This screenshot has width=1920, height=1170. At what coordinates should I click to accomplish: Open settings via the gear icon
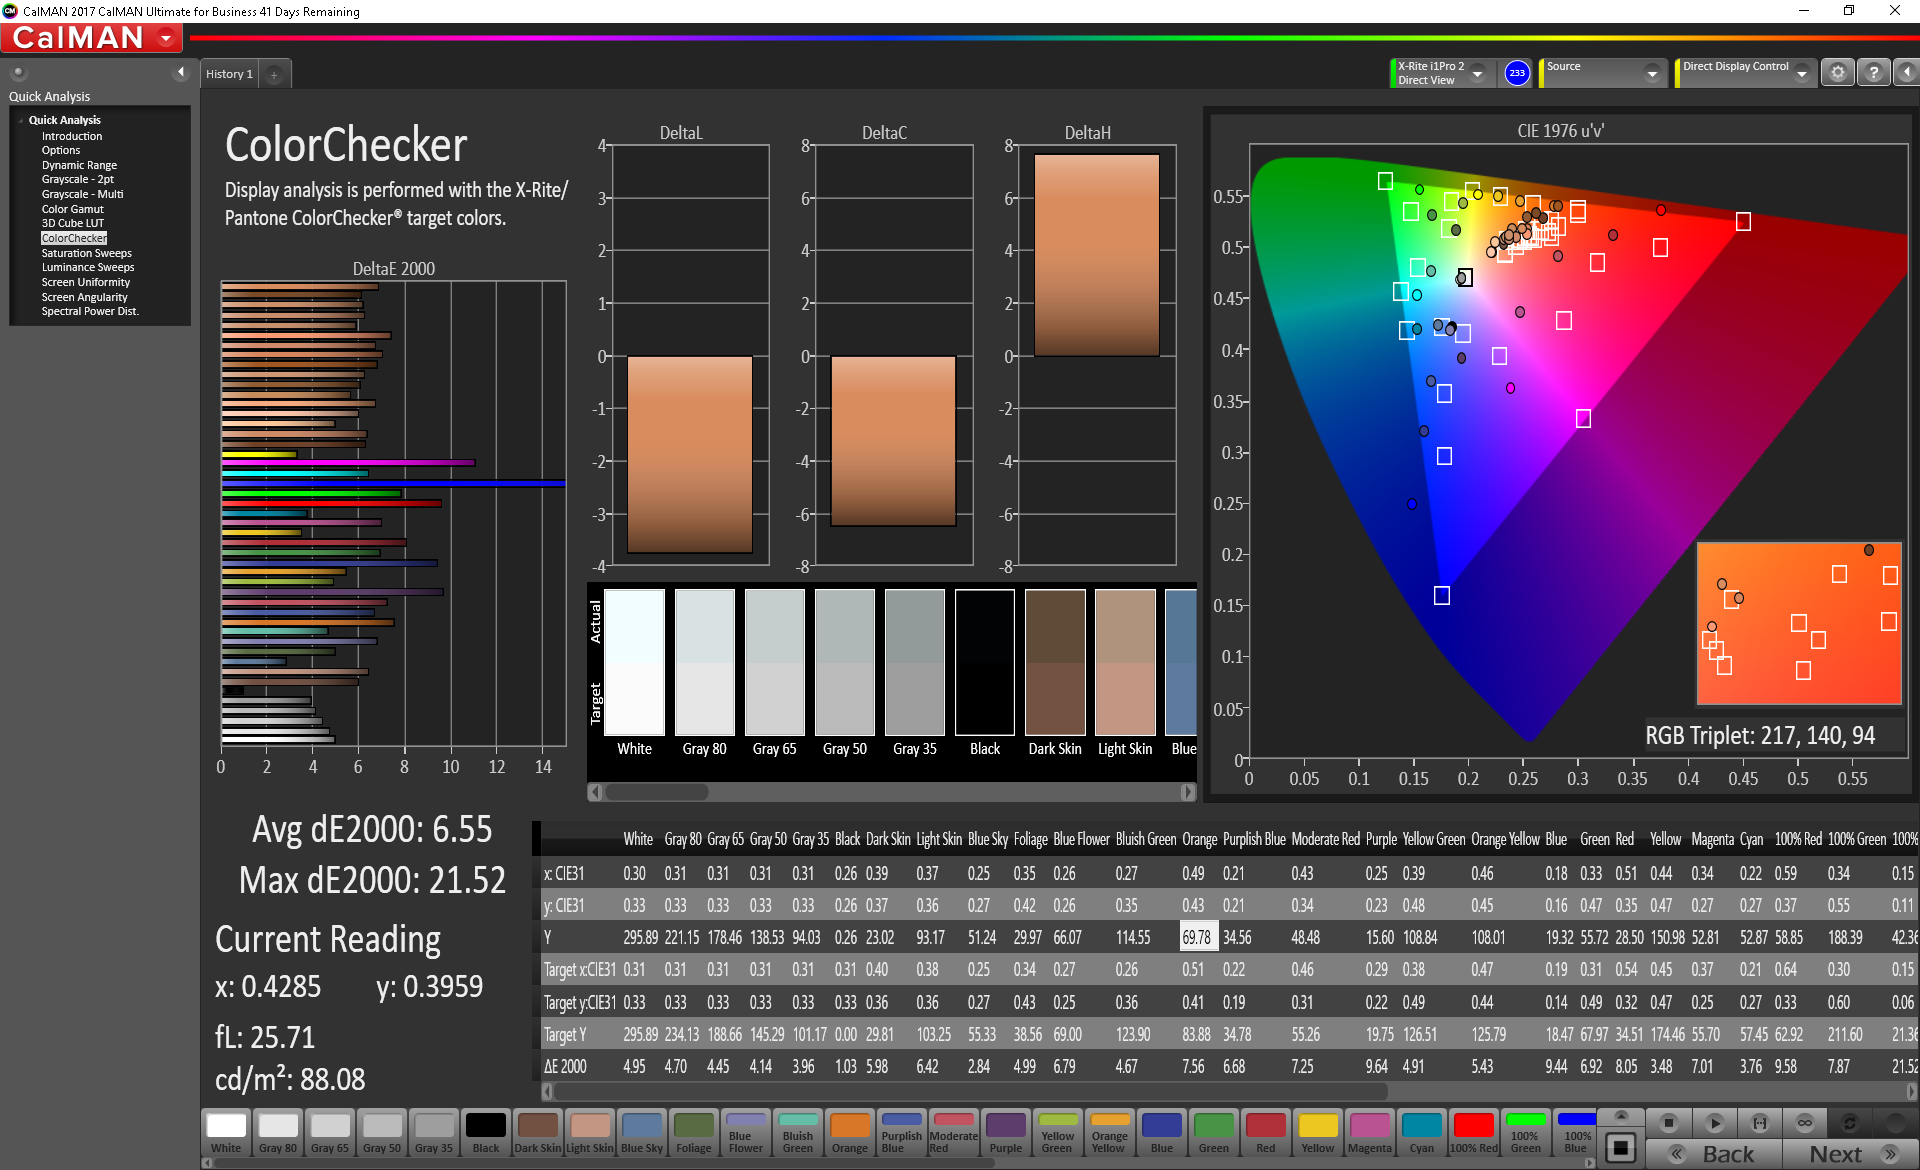click(1838, 73)
